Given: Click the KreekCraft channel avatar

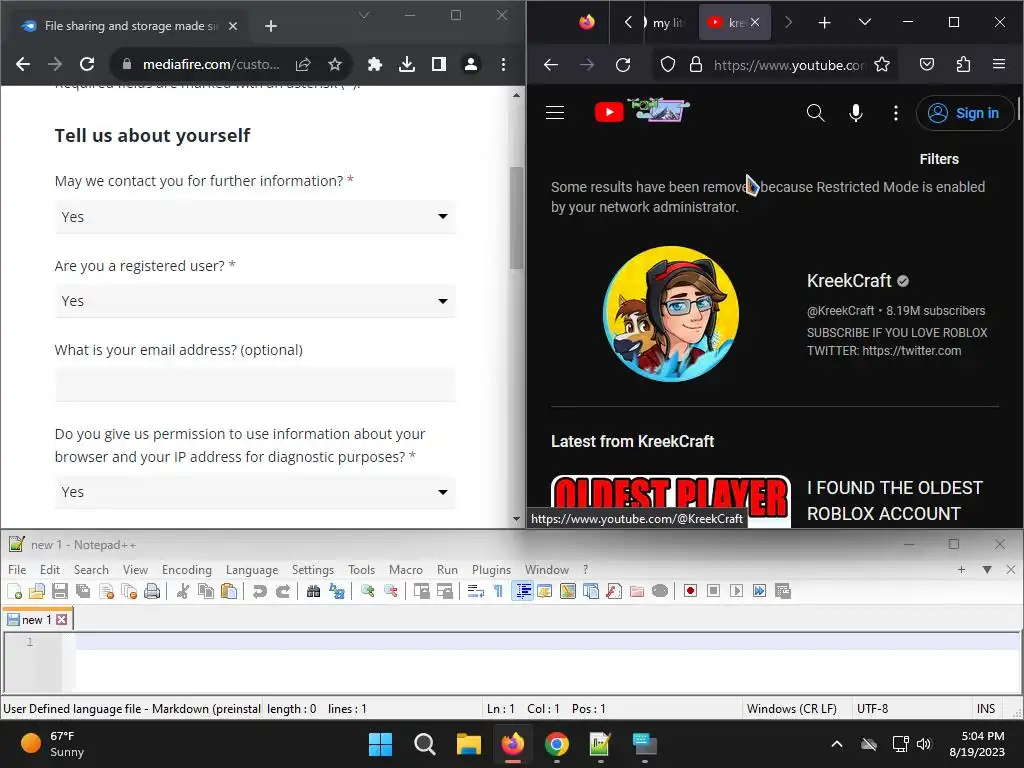Looking at the screenshot, I should [671, 314].
